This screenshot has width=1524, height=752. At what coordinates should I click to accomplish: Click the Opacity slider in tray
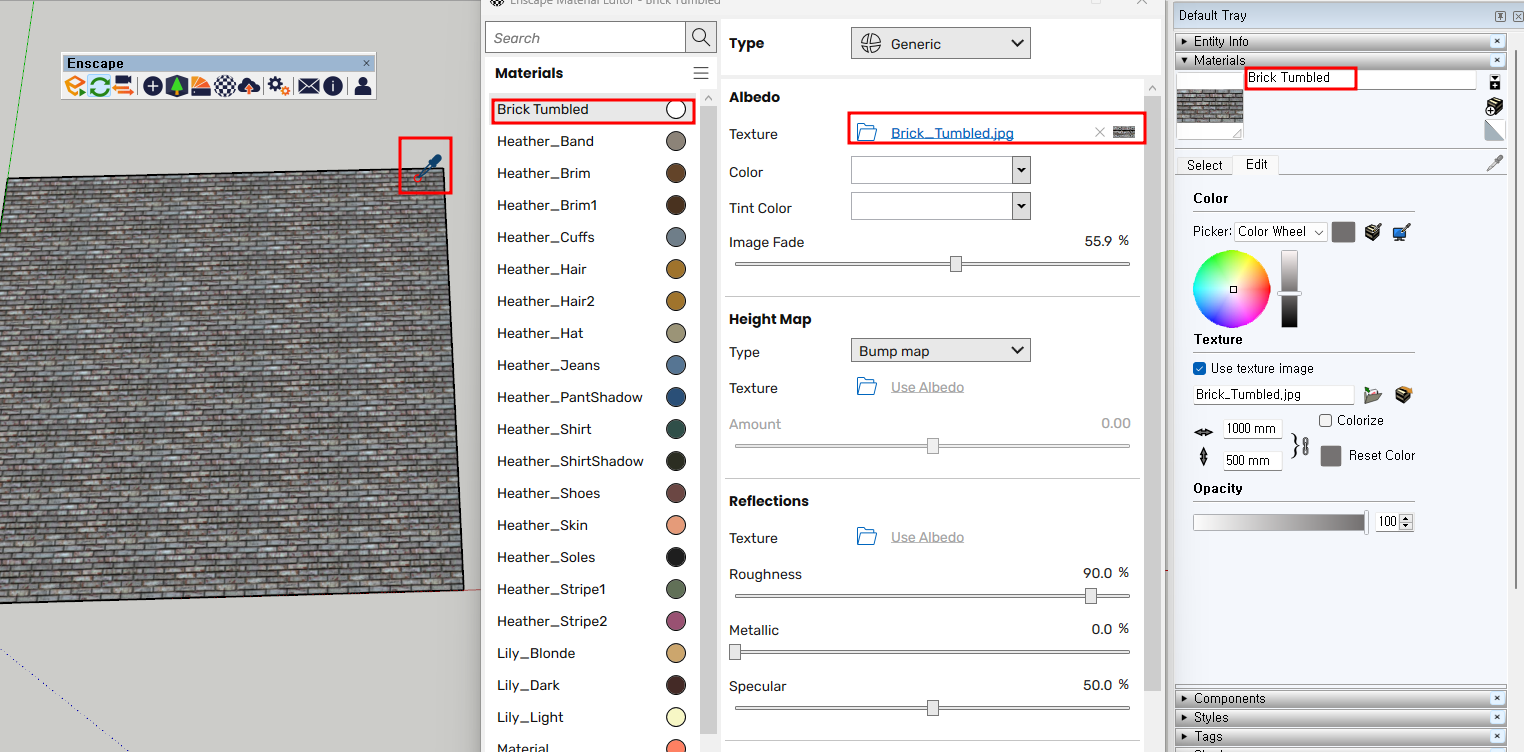tap(1281, 522)
